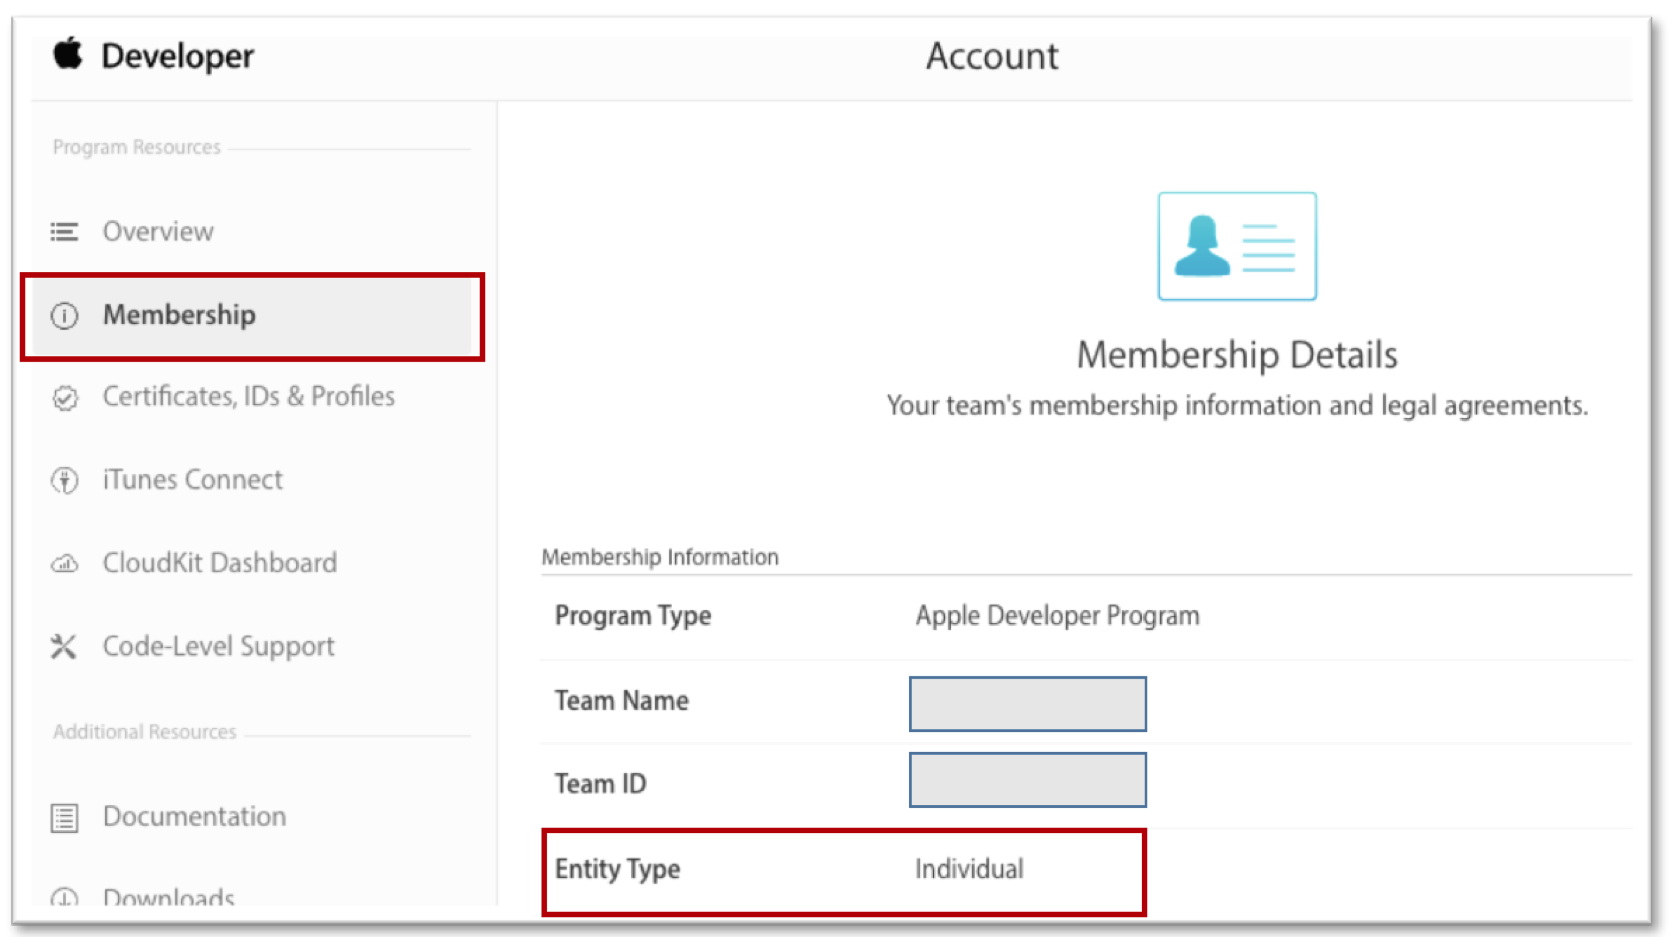Viewport: 1672px width, 937px height.
Task: Click the Team ID value box
Action: pos(1027,780)
